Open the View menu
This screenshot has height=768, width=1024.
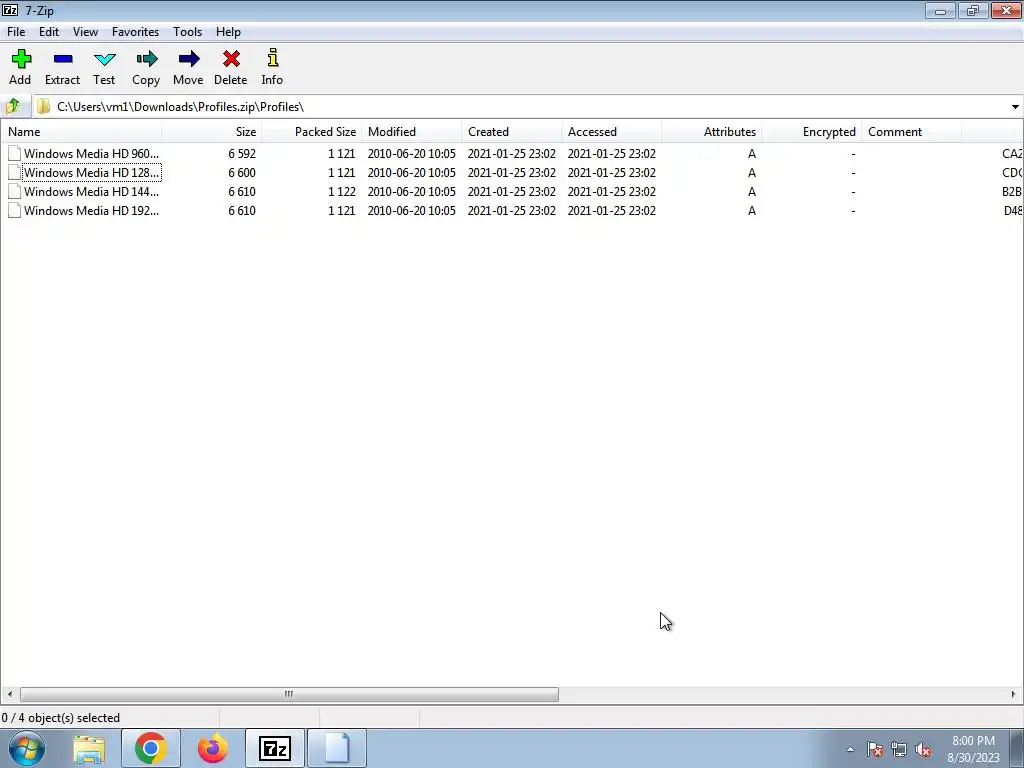(85, 31)
